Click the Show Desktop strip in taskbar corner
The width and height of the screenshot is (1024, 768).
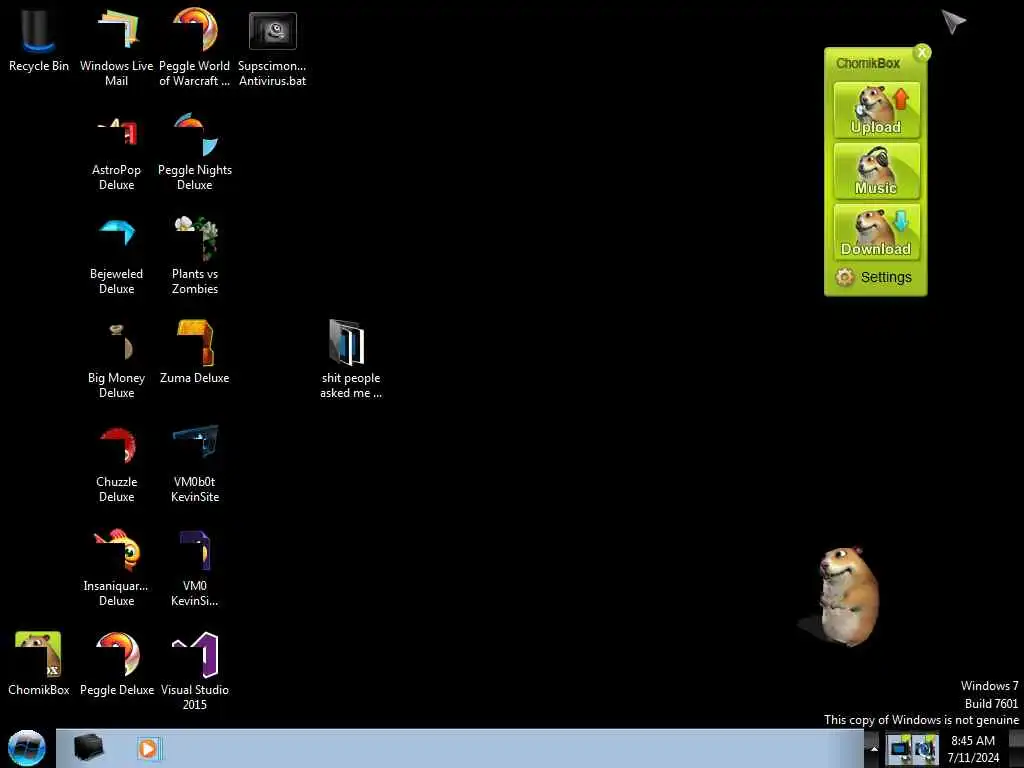pyautogui.click(x=1016, y=748)
